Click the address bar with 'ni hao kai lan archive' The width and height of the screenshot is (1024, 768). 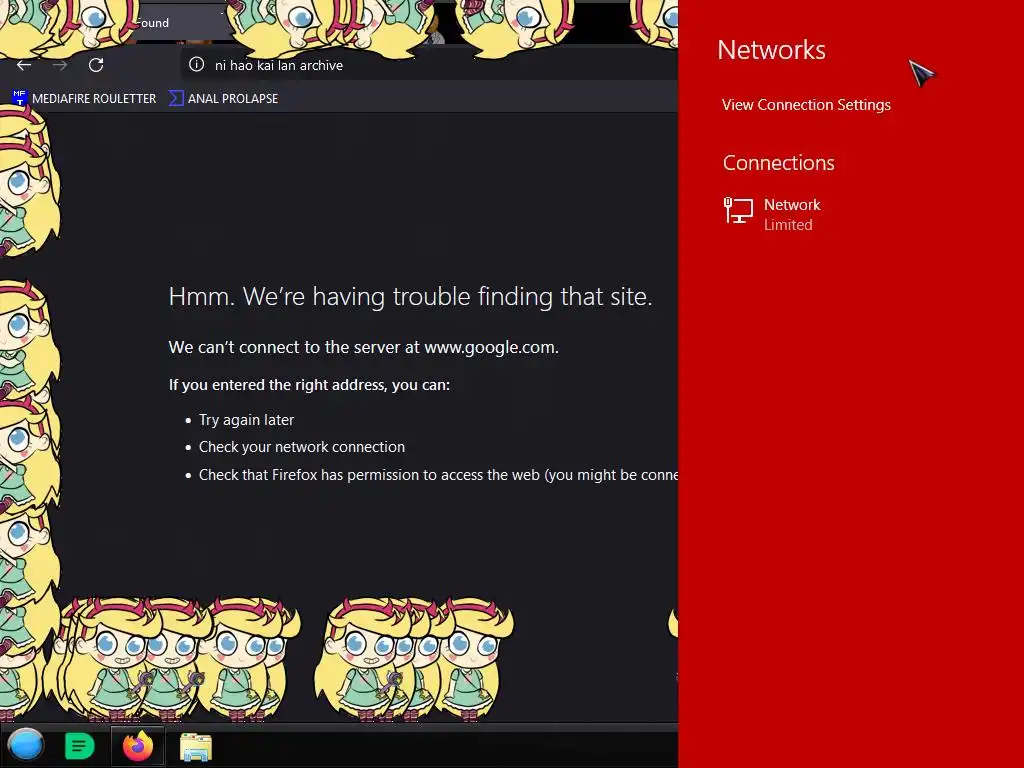(x=429, y=65)
